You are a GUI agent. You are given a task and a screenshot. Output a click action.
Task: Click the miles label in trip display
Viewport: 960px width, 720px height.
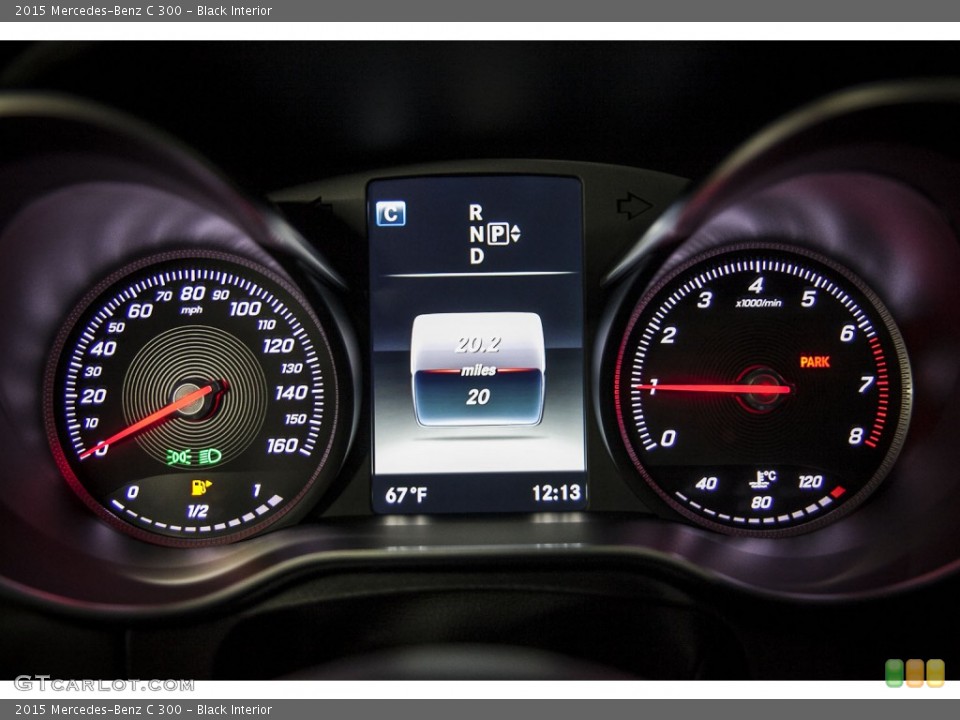click(478, 370)
